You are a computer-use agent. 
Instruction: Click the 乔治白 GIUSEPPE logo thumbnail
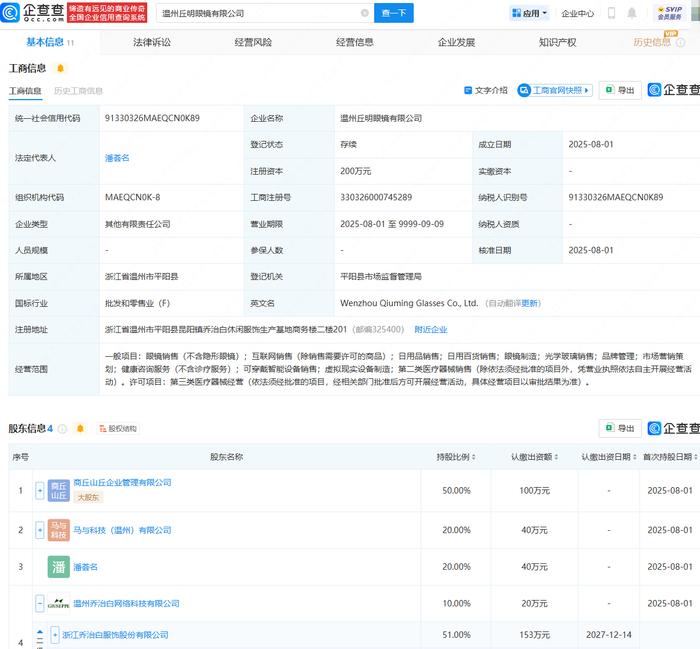[x=58, y=603]
